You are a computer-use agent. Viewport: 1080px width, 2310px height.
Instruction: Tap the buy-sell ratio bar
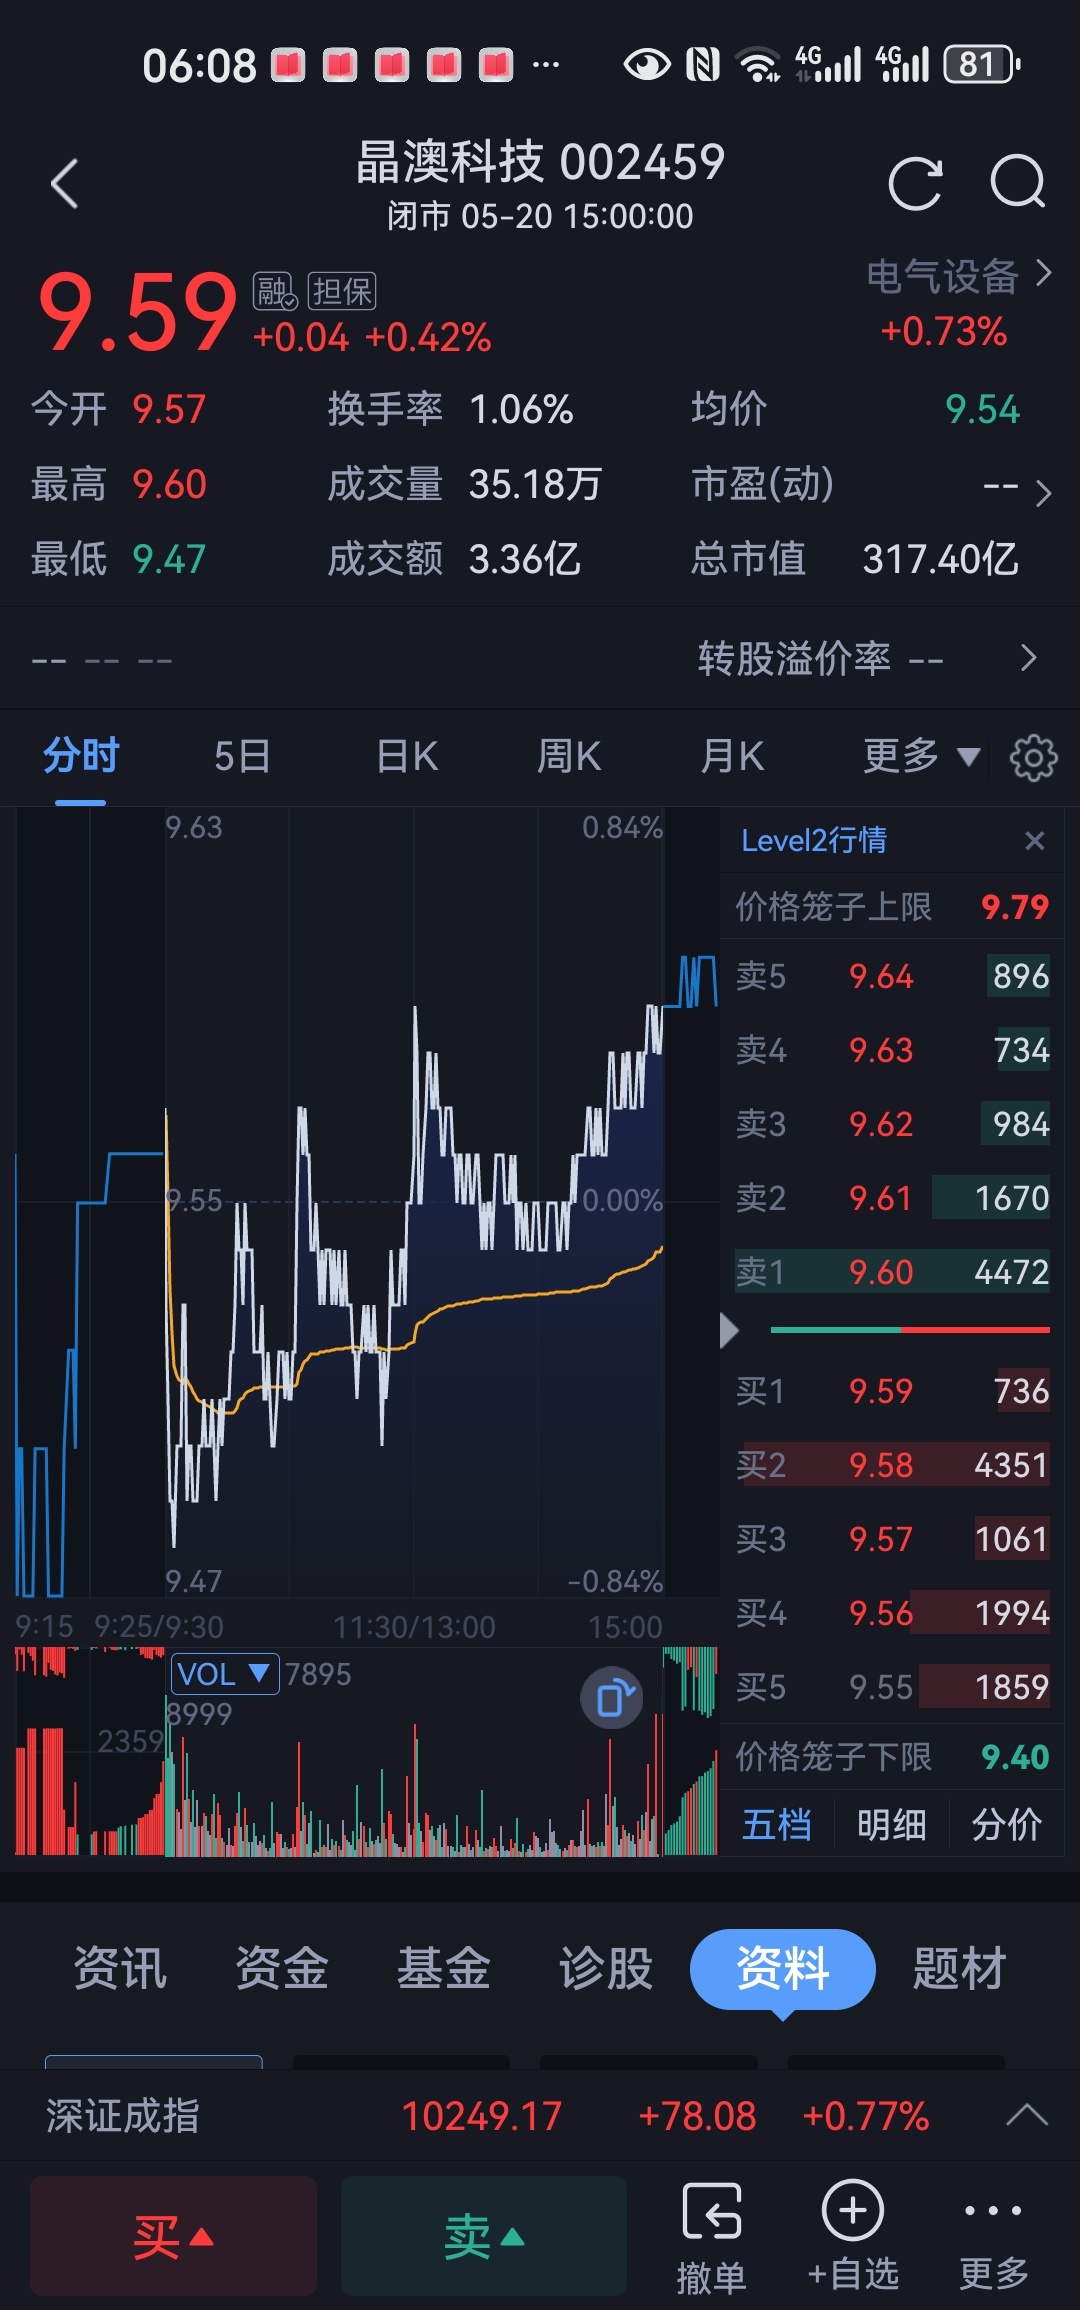910,1330
